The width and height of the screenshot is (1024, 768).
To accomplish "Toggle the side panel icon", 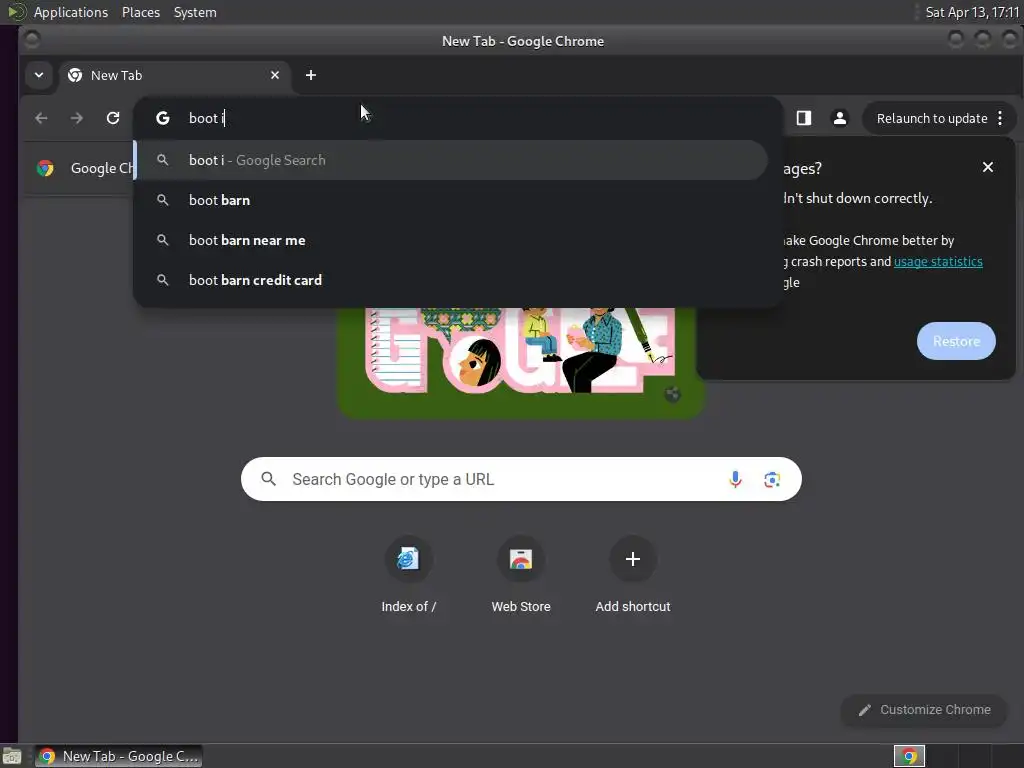I will (804, 118).
